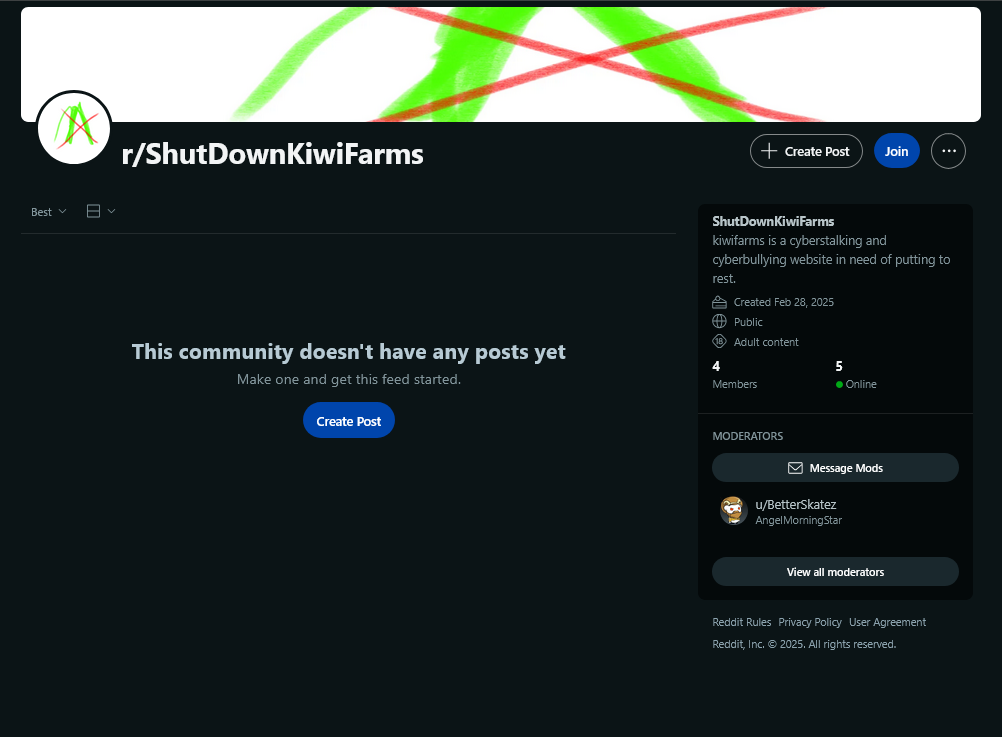
Task: Click the envelope icon in Message Mods
Action: (795, 468)
